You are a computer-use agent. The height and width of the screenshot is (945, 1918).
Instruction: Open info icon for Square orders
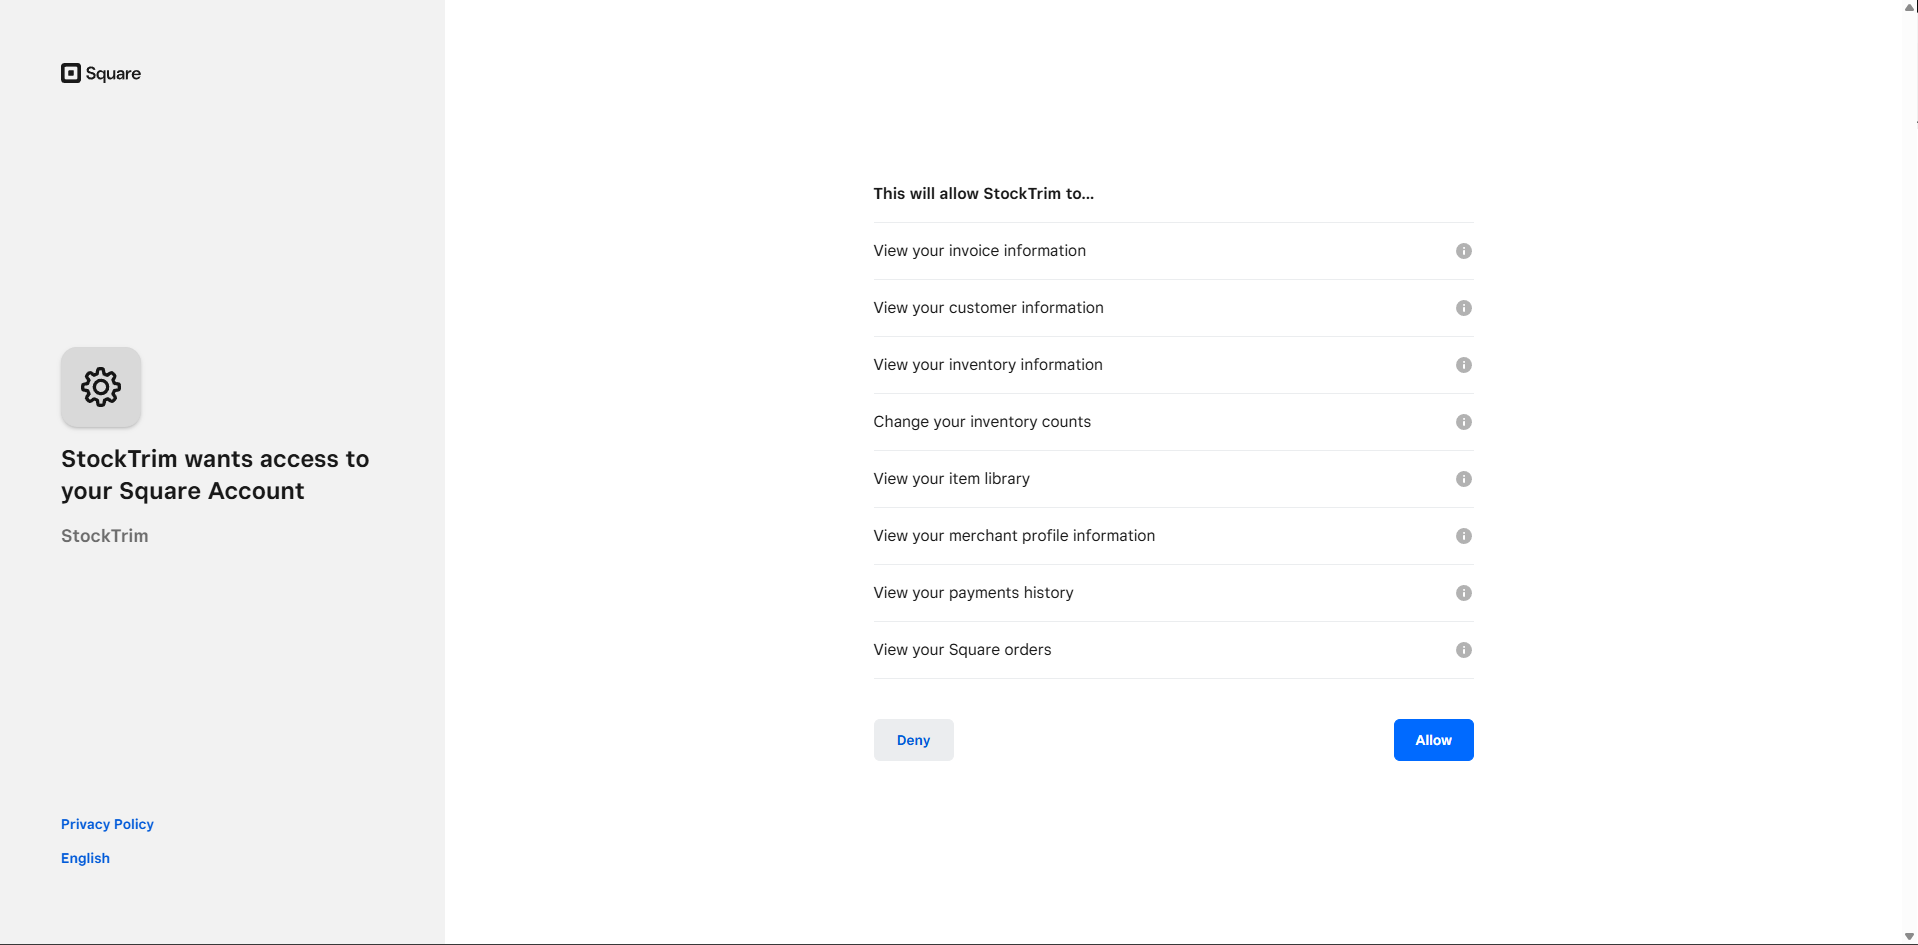[1463, 650]
